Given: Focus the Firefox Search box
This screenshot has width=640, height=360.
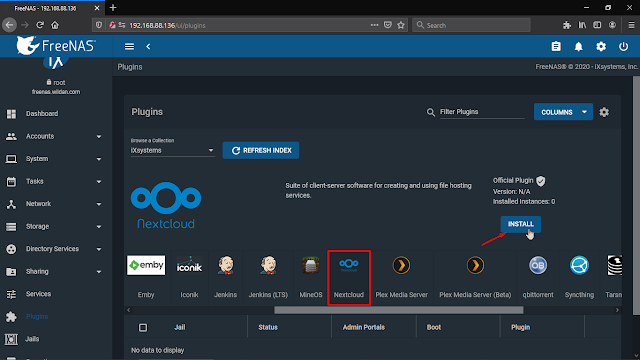Looking at the screenshot, I should point(471,25).
